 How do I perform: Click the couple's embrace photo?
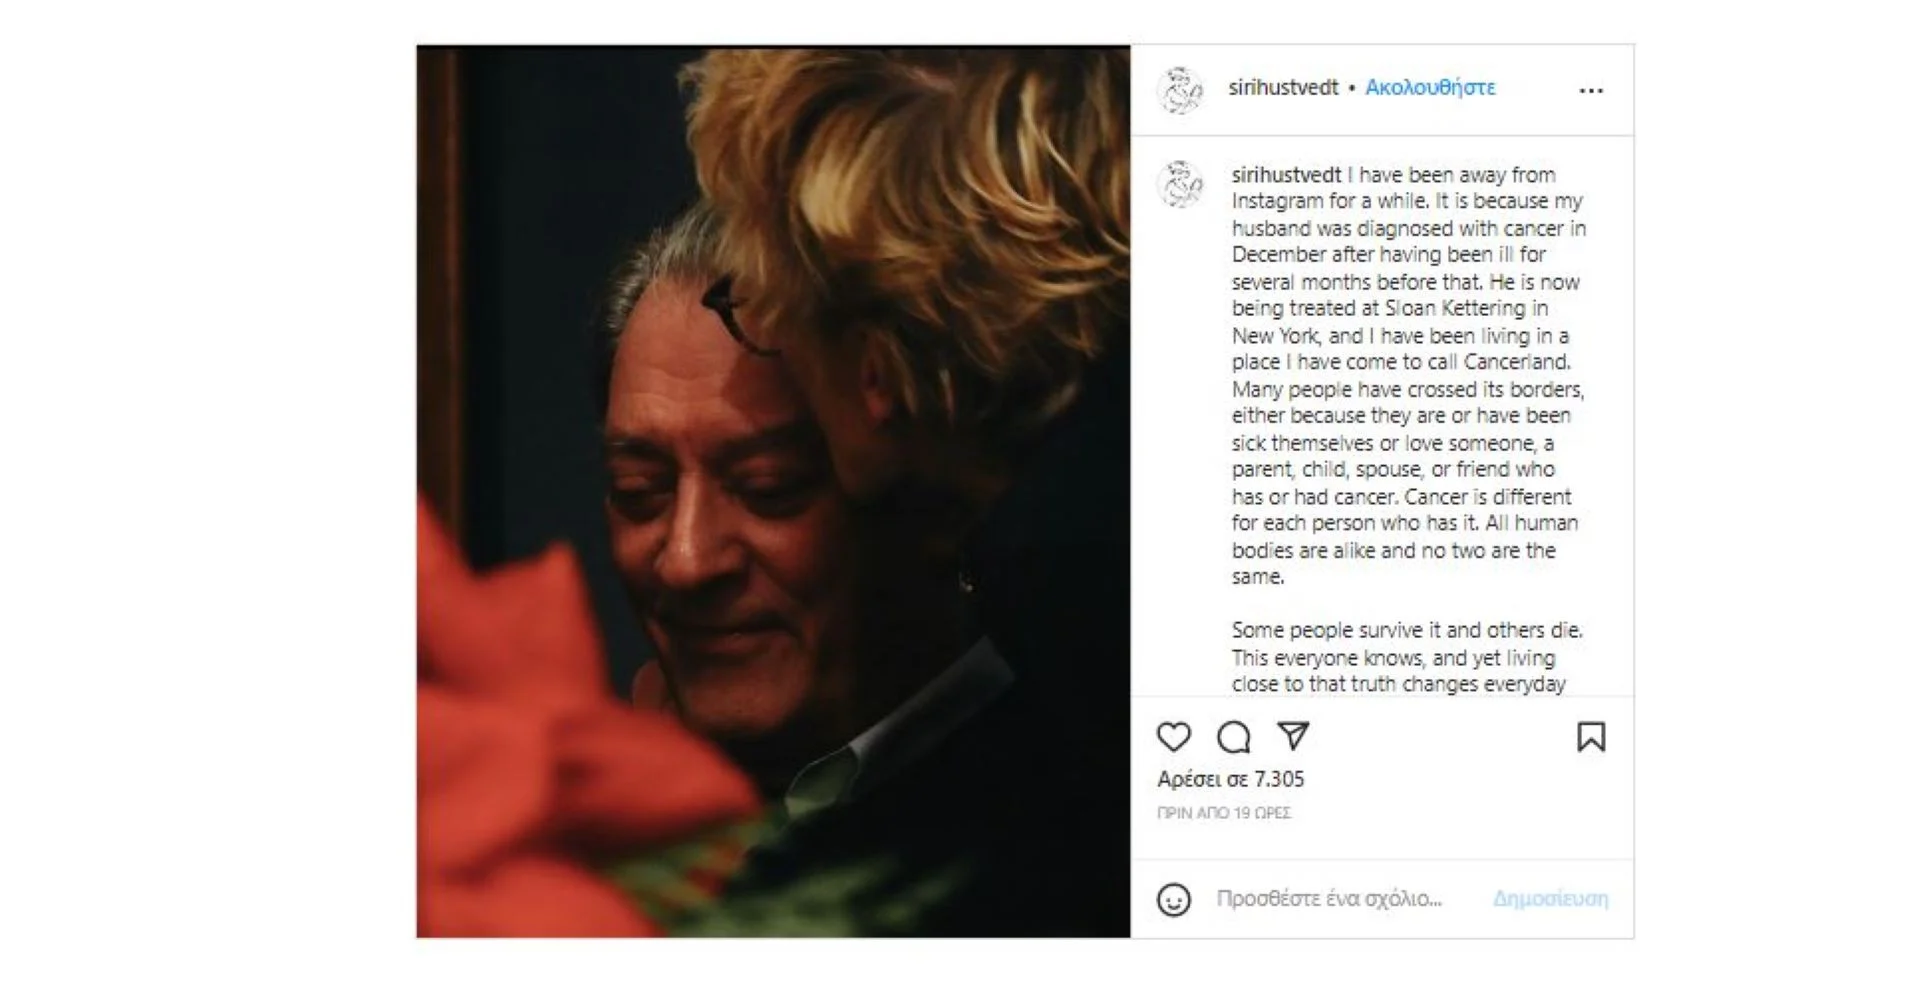(x=773, y=491)
